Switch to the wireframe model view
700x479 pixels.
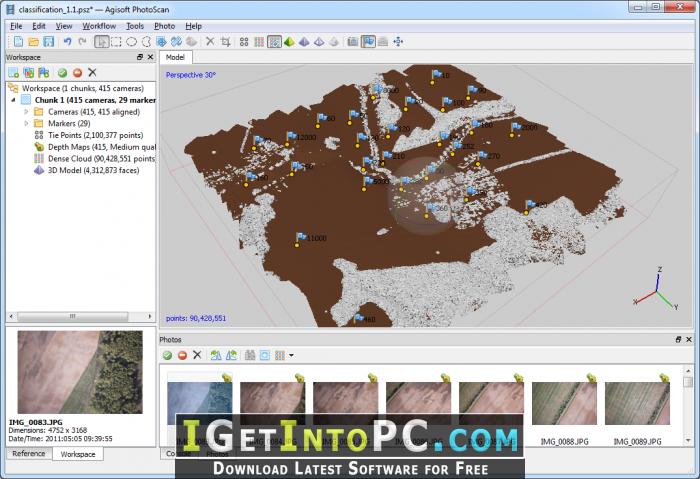pyautogui.click(x=319, y=42)
